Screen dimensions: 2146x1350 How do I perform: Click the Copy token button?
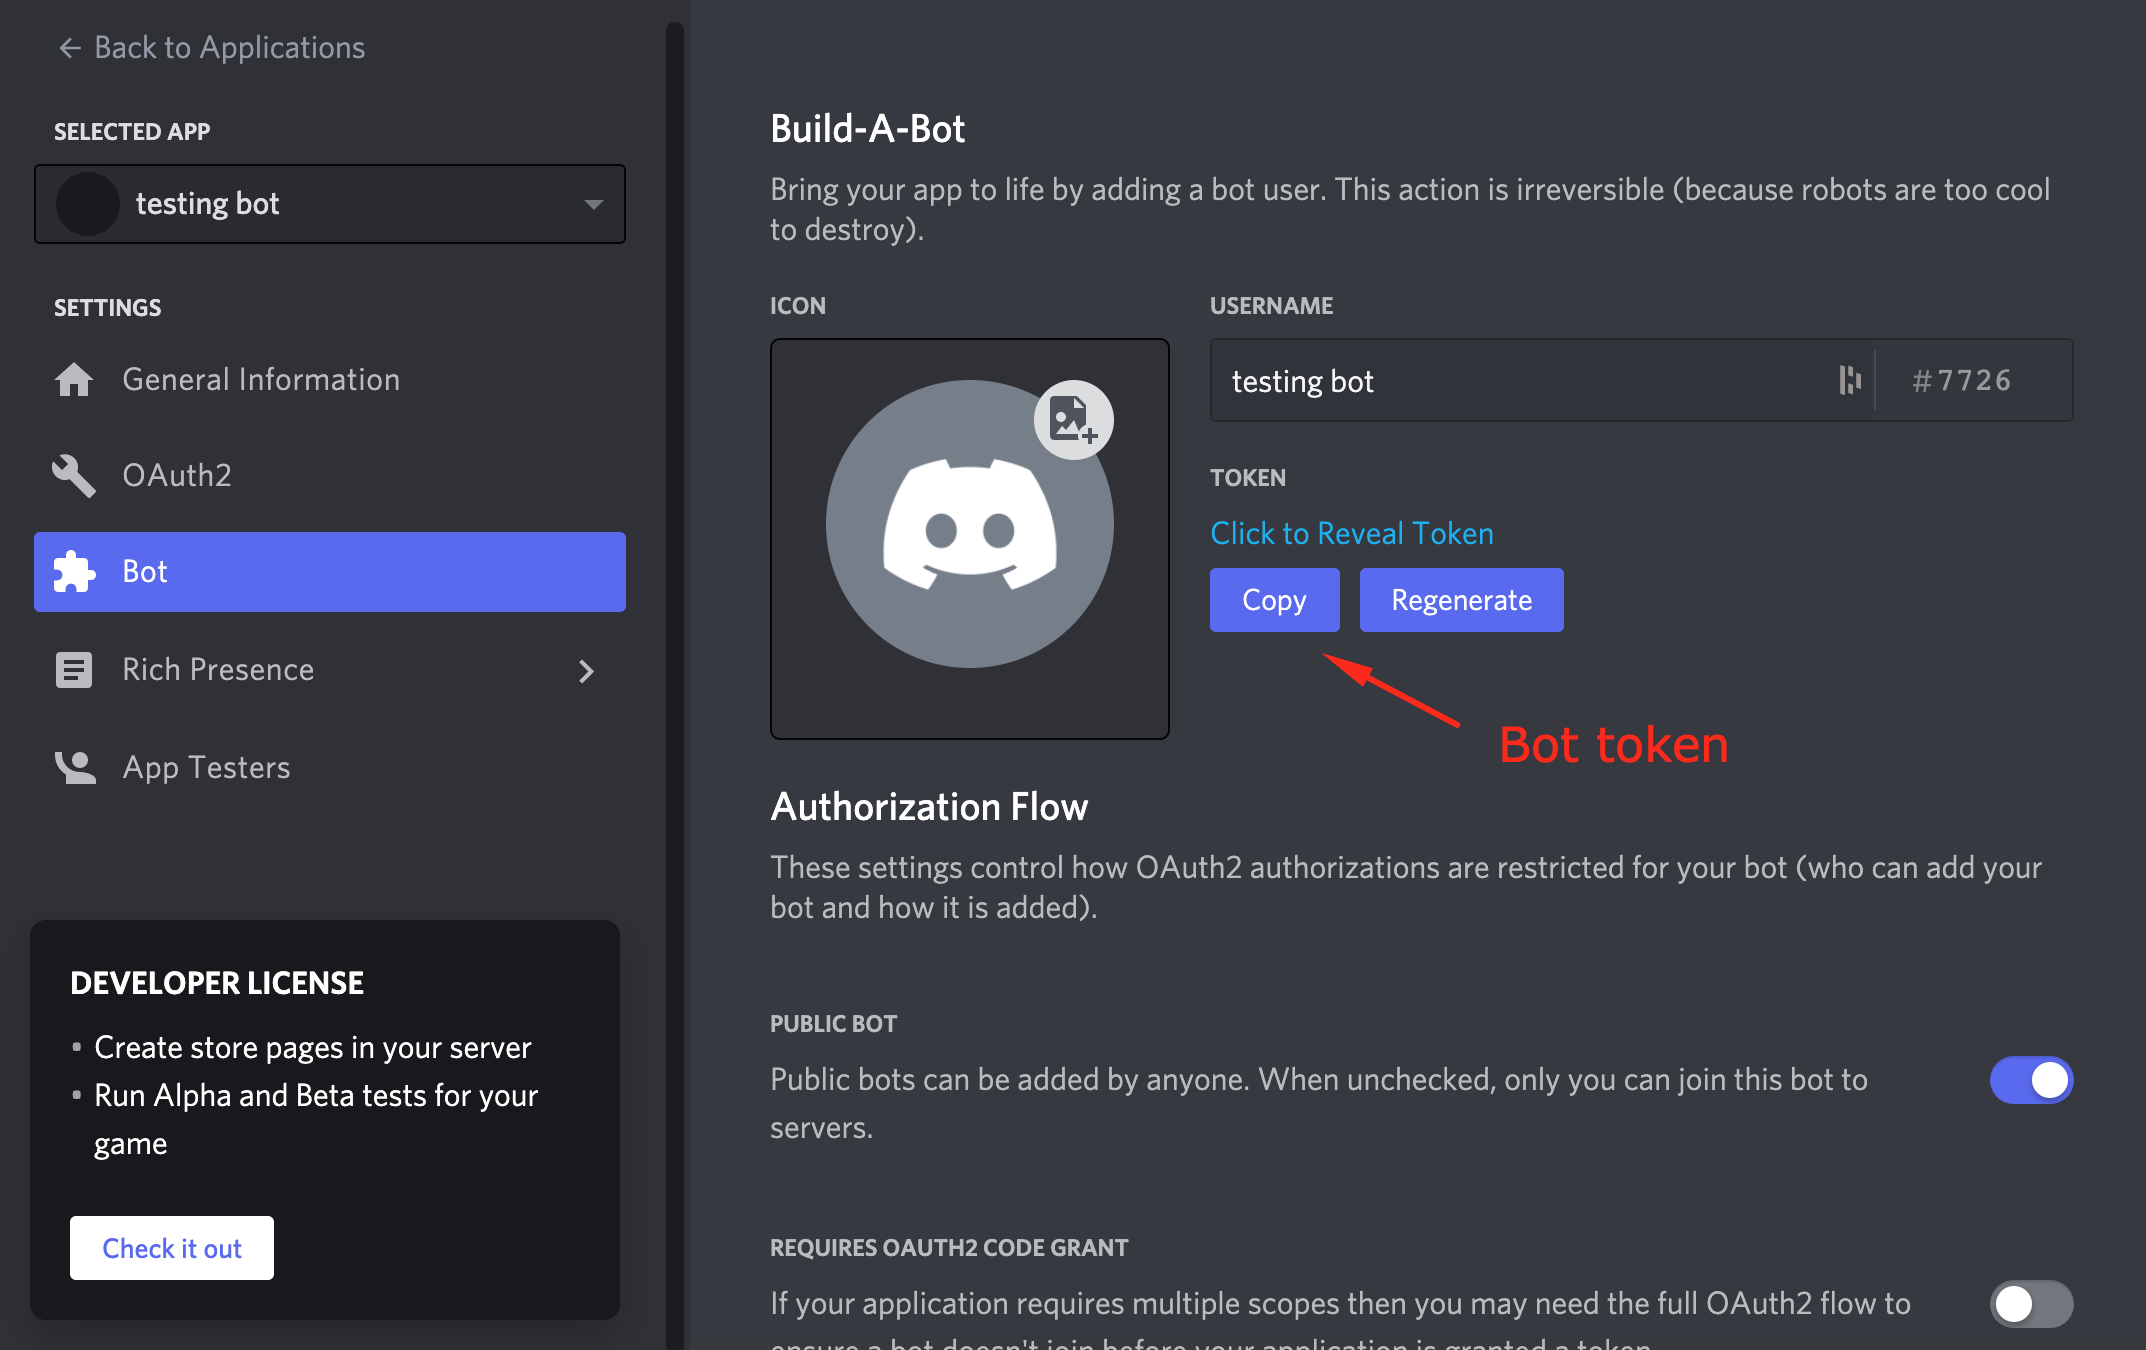tap(1274, 599)
